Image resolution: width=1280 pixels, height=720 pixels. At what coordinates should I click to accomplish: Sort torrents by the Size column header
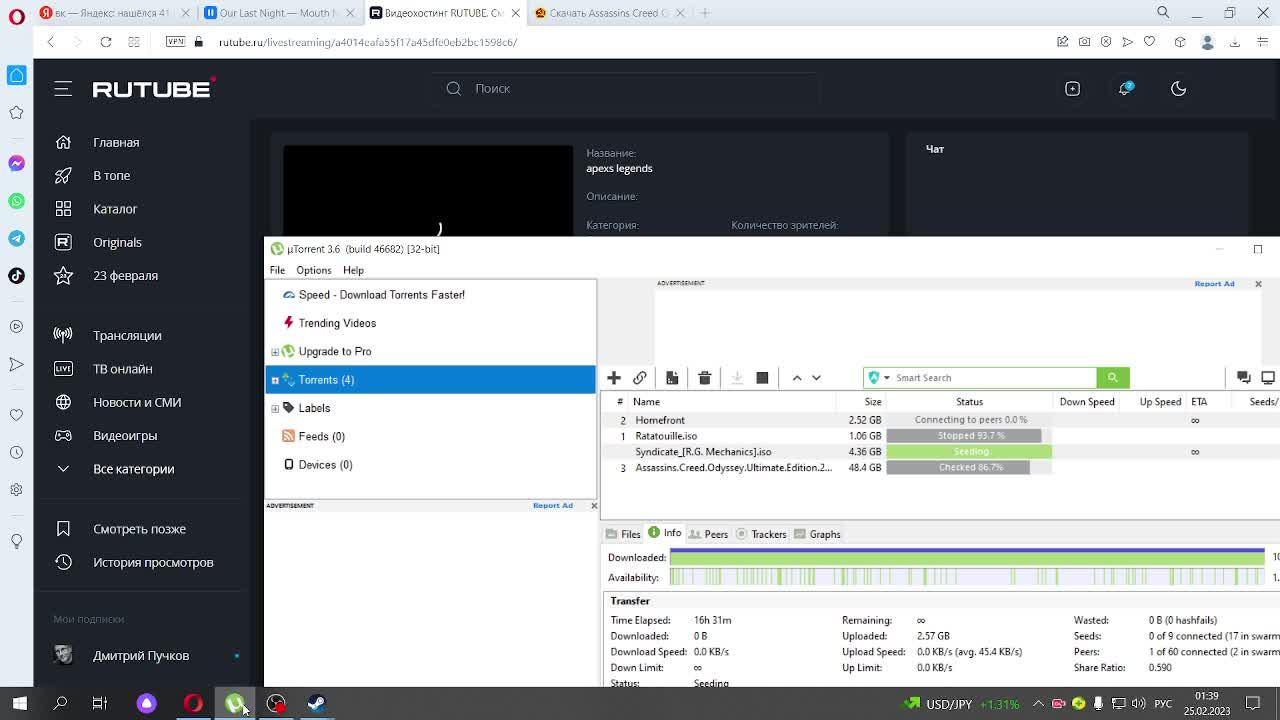pyautogui.click(x=873, y=402)
